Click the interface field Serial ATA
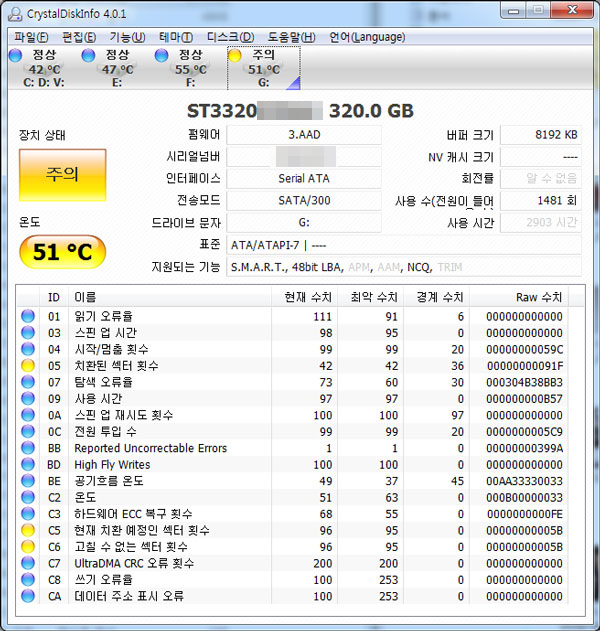 (304, 178)
